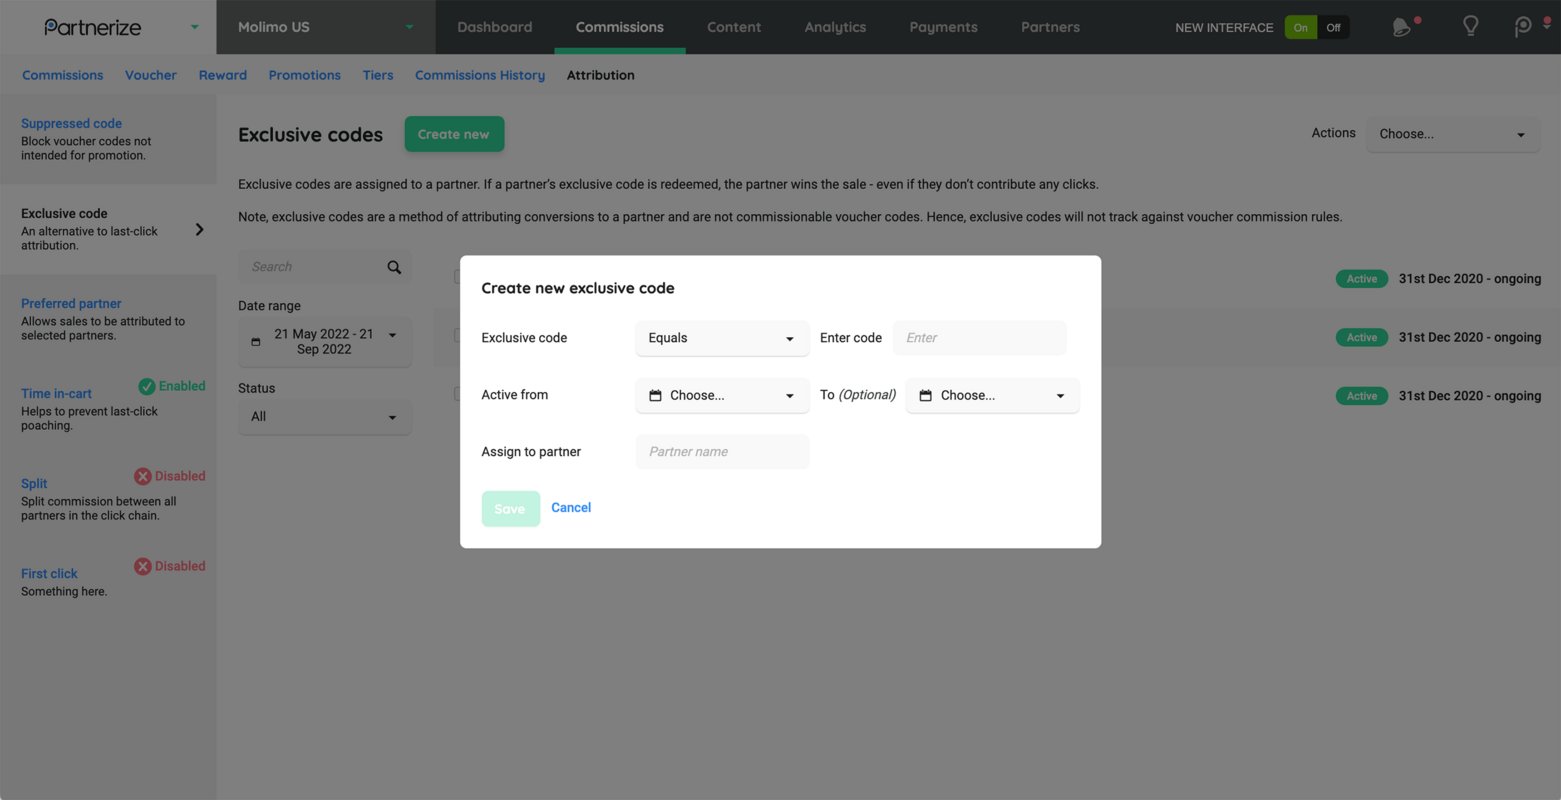This screenshot has height=800, width=1561.
Task: Expand the Status All dropdown
Action: pos(324,417)
